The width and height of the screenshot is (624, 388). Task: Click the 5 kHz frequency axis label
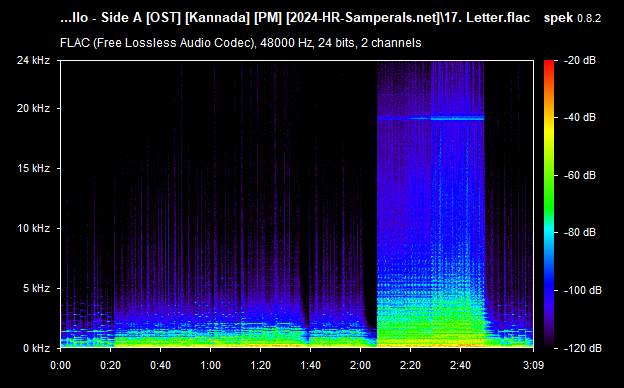(x=36, y=288)
